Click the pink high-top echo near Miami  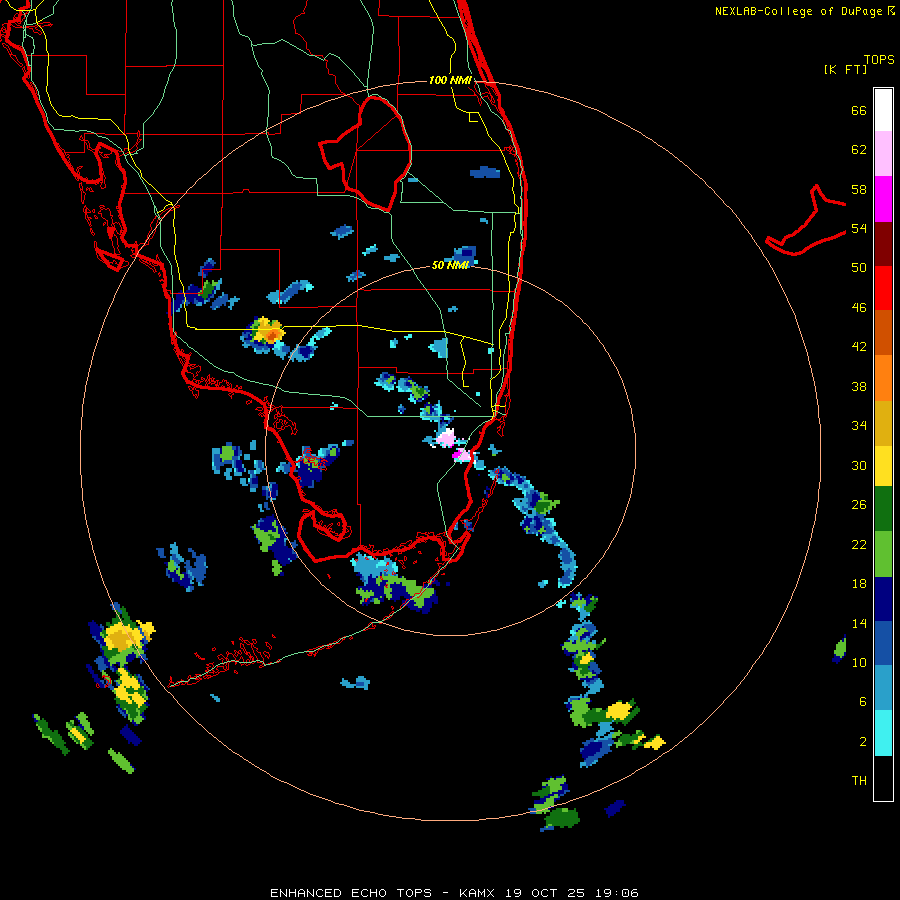pos(446,439)
